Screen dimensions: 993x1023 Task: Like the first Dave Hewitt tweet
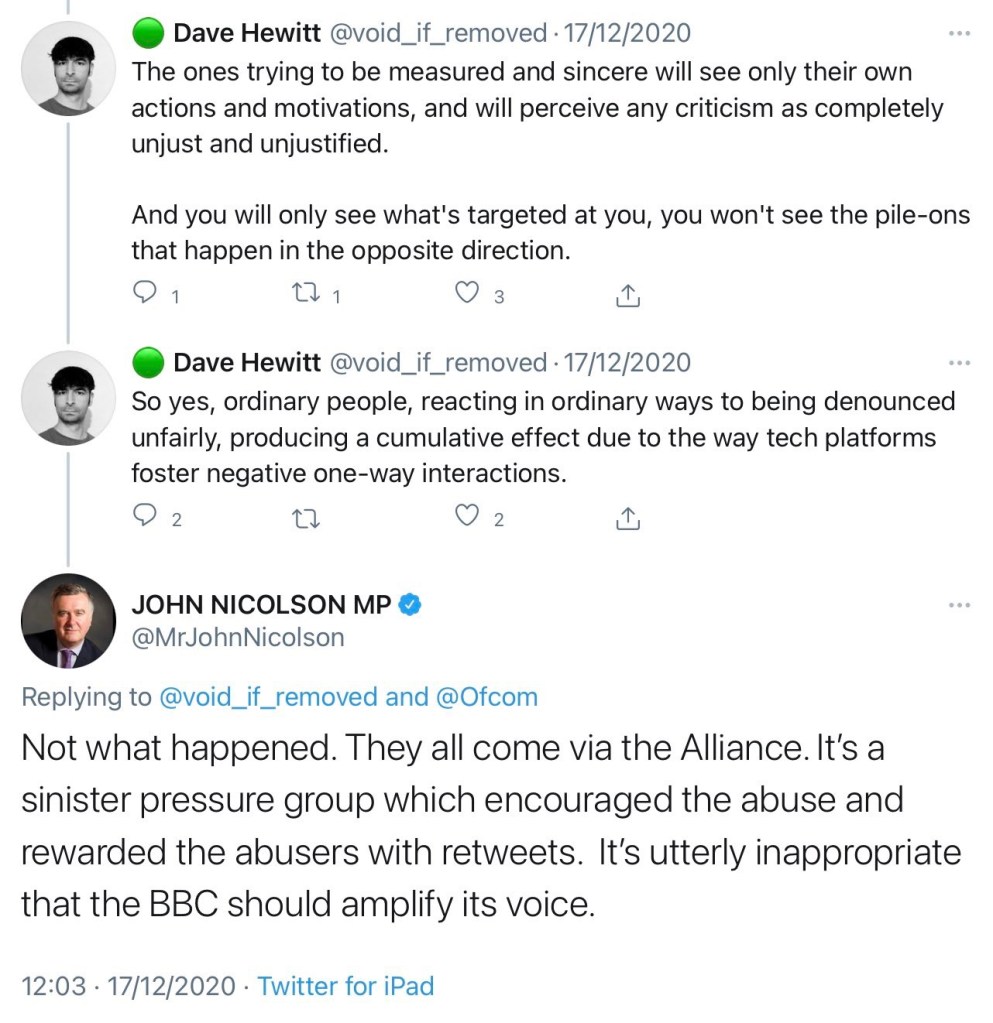coord(467,294)
